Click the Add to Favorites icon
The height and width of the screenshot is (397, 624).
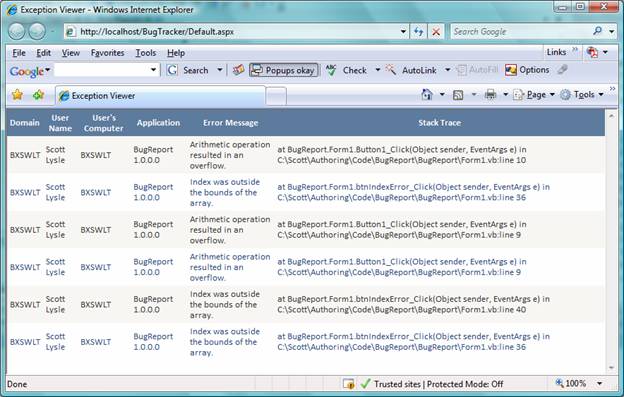coord(39,95)
